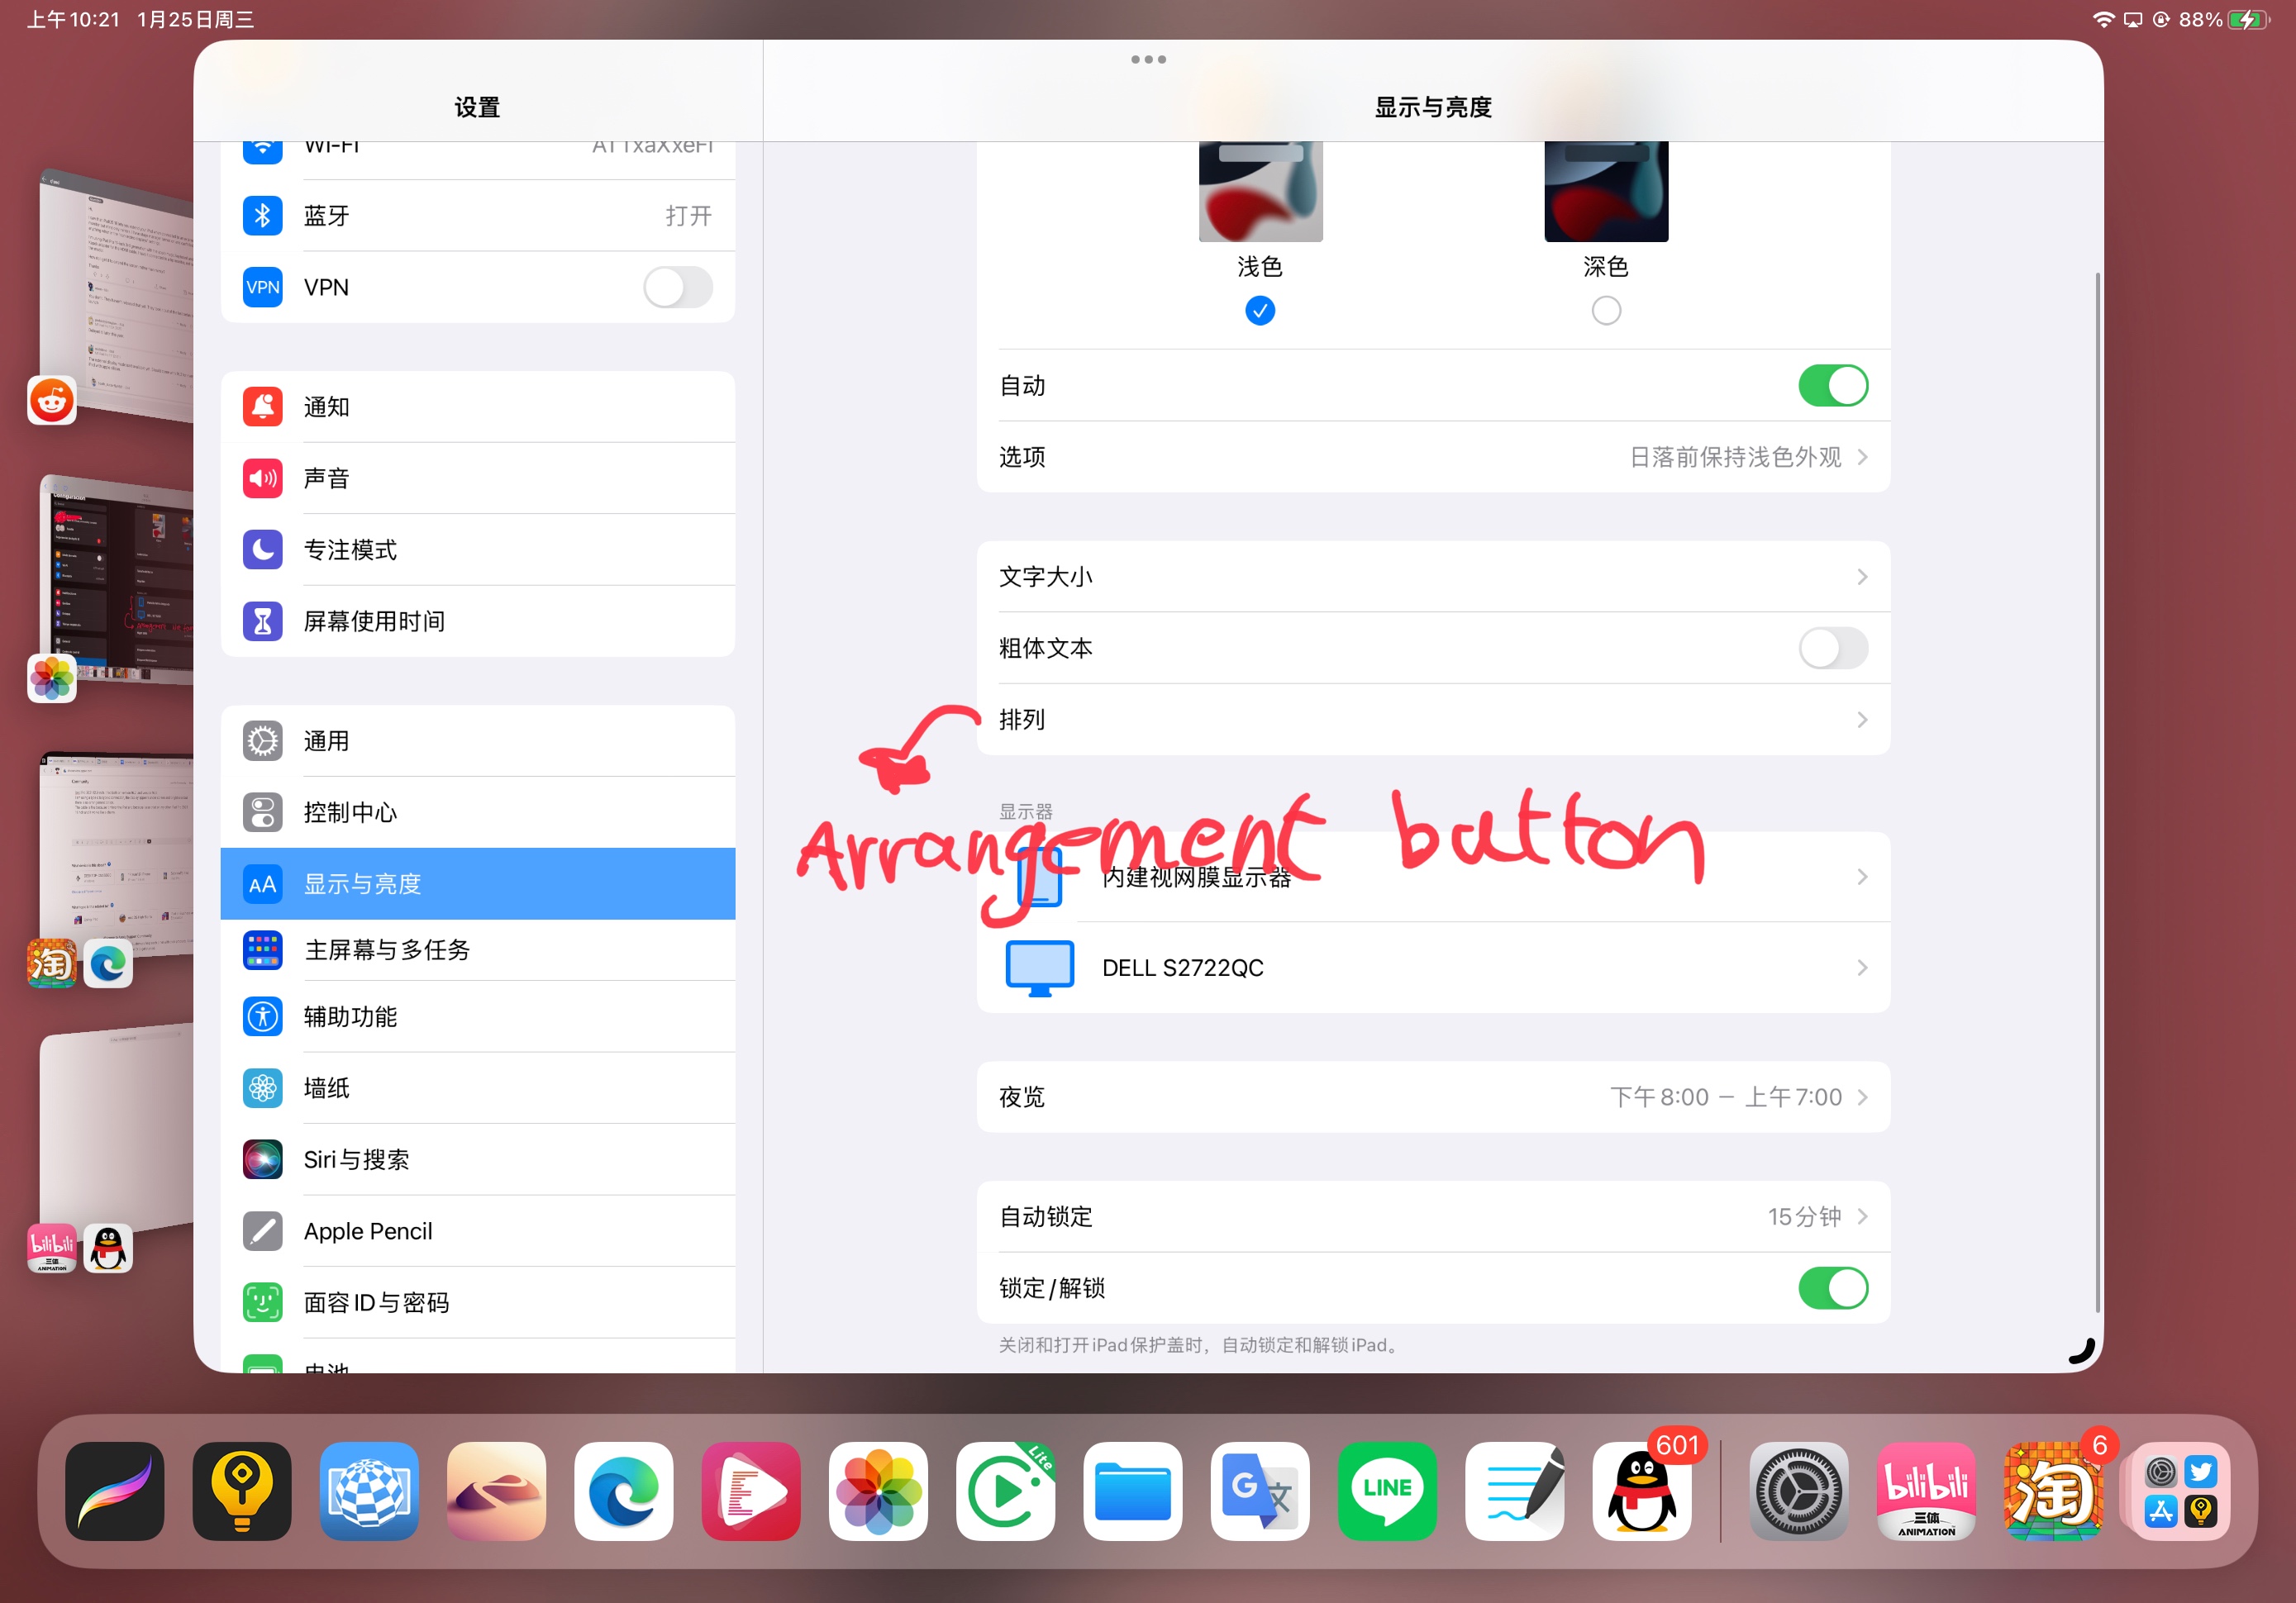Enable the 粗体文本 bold text switch

click(x=1832, y=648)
